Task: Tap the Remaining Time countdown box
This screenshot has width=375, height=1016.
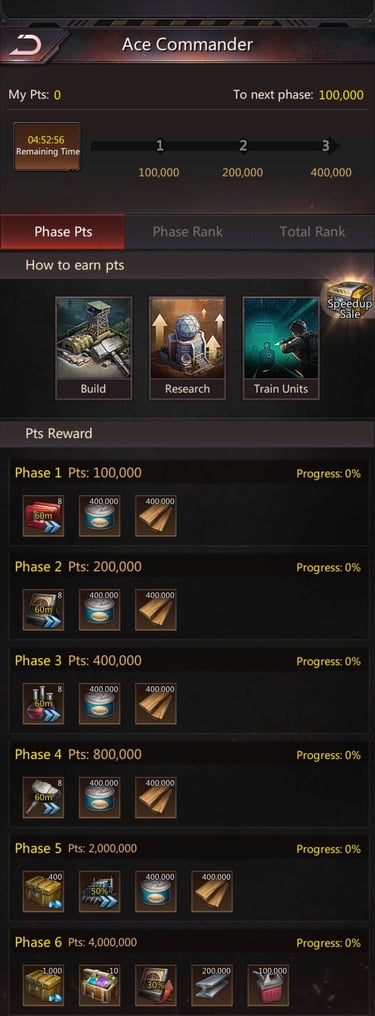Action: tap(47, 146)
